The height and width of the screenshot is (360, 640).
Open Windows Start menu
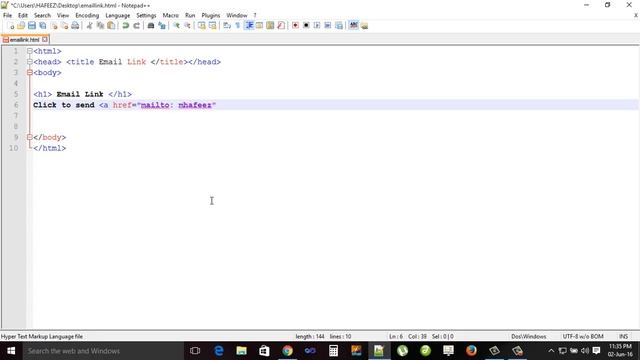11,351
